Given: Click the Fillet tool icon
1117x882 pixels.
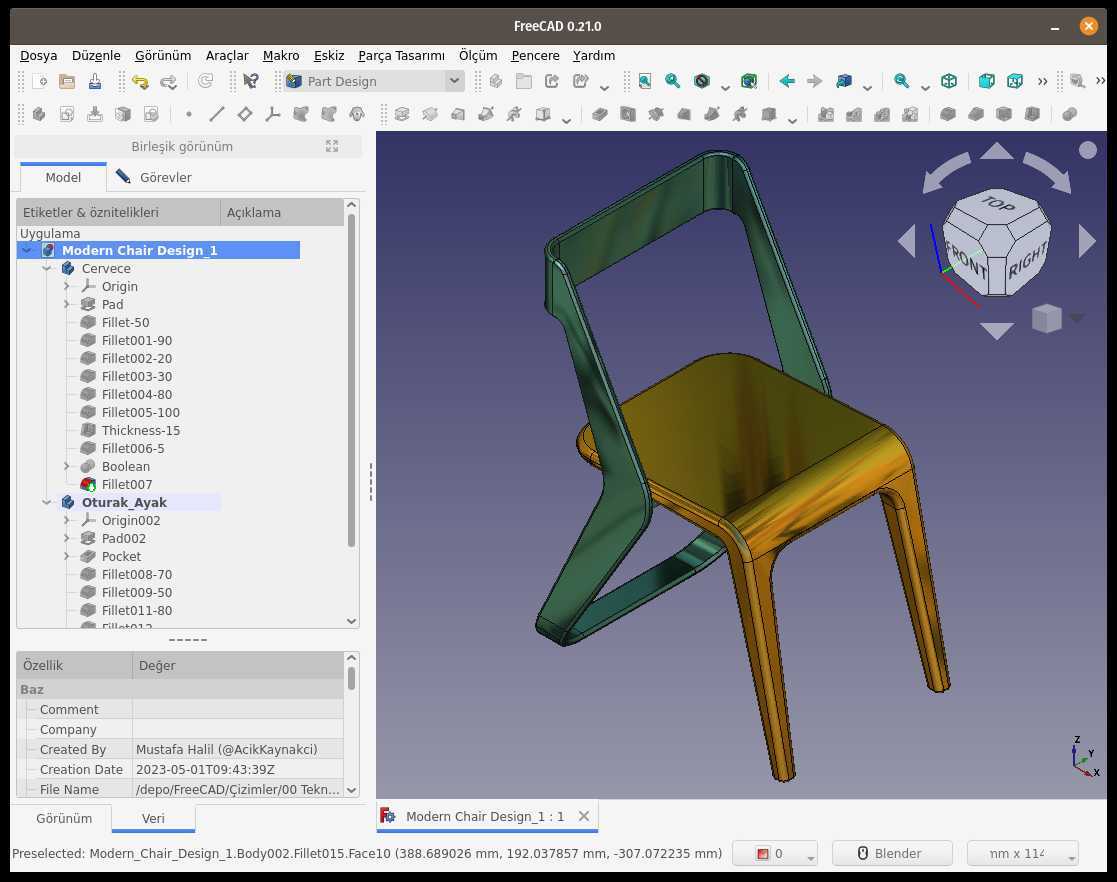Looking at the screenshot, I should tap(947, 114).
